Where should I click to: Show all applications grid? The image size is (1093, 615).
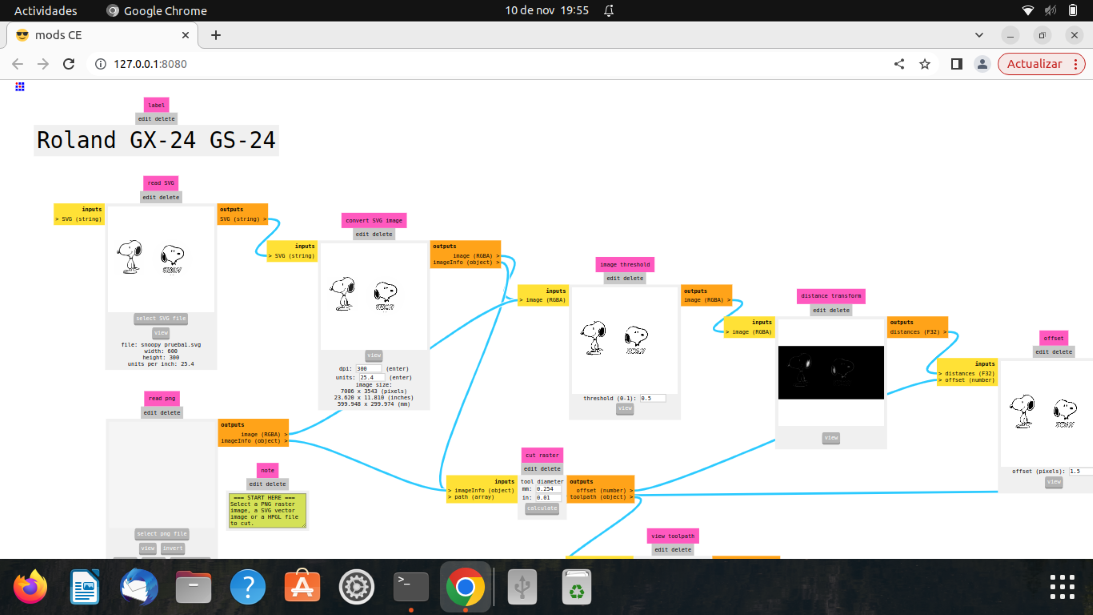(1062, 586)
